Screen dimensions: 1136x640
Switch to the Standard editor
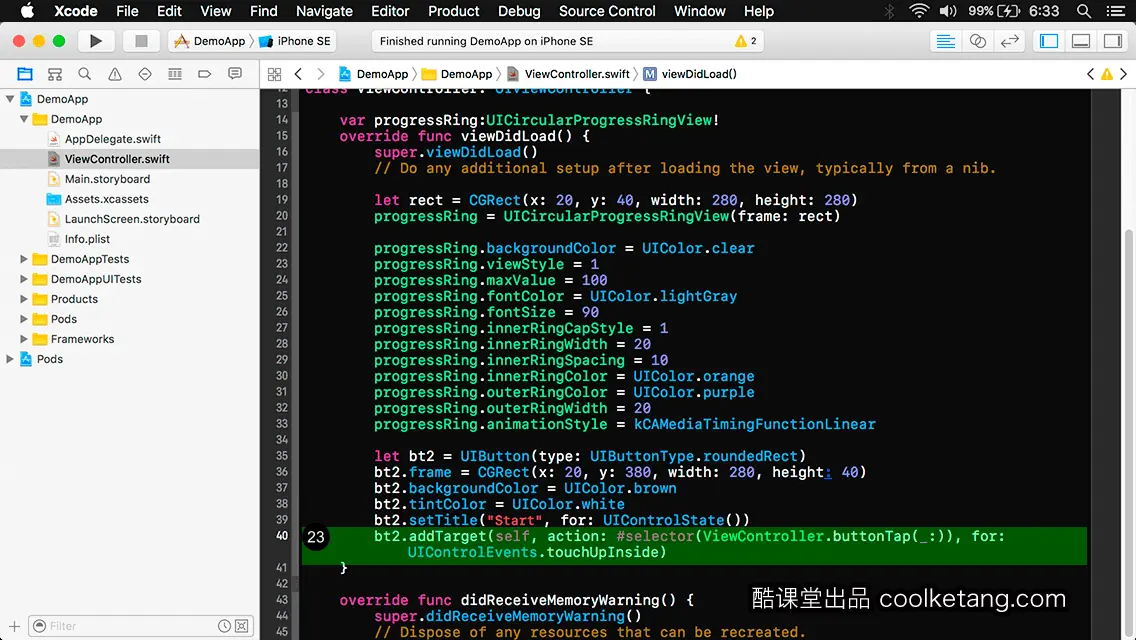click(945, 41)
